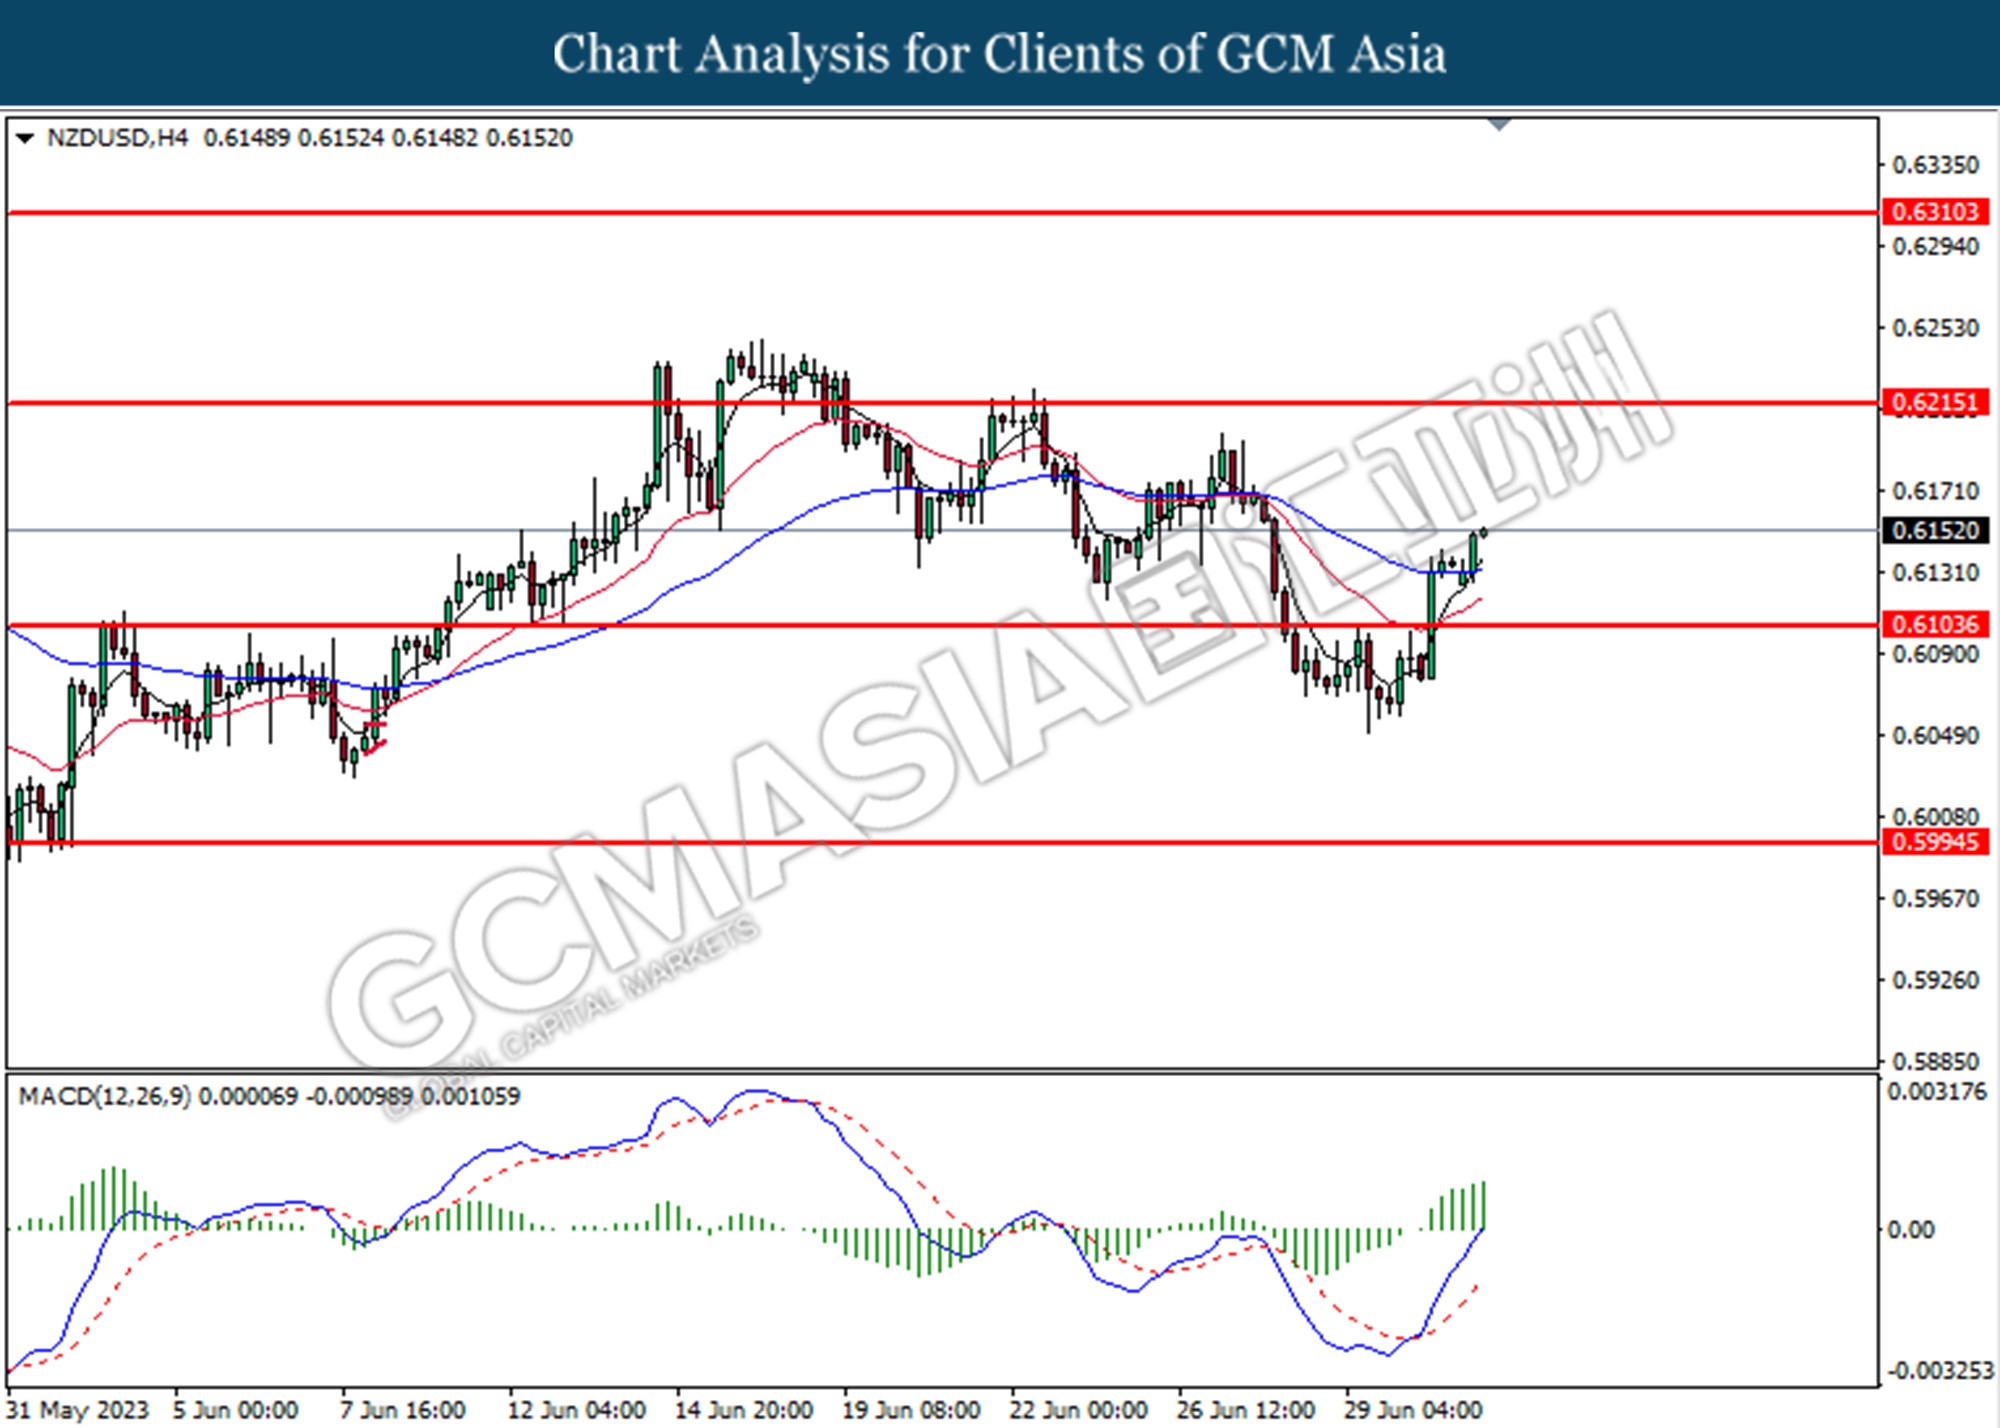Viewport: 2000px width, 1428px height.
Task: Click the 0.60490 price axis value
Action: [x=1935, y=736]
